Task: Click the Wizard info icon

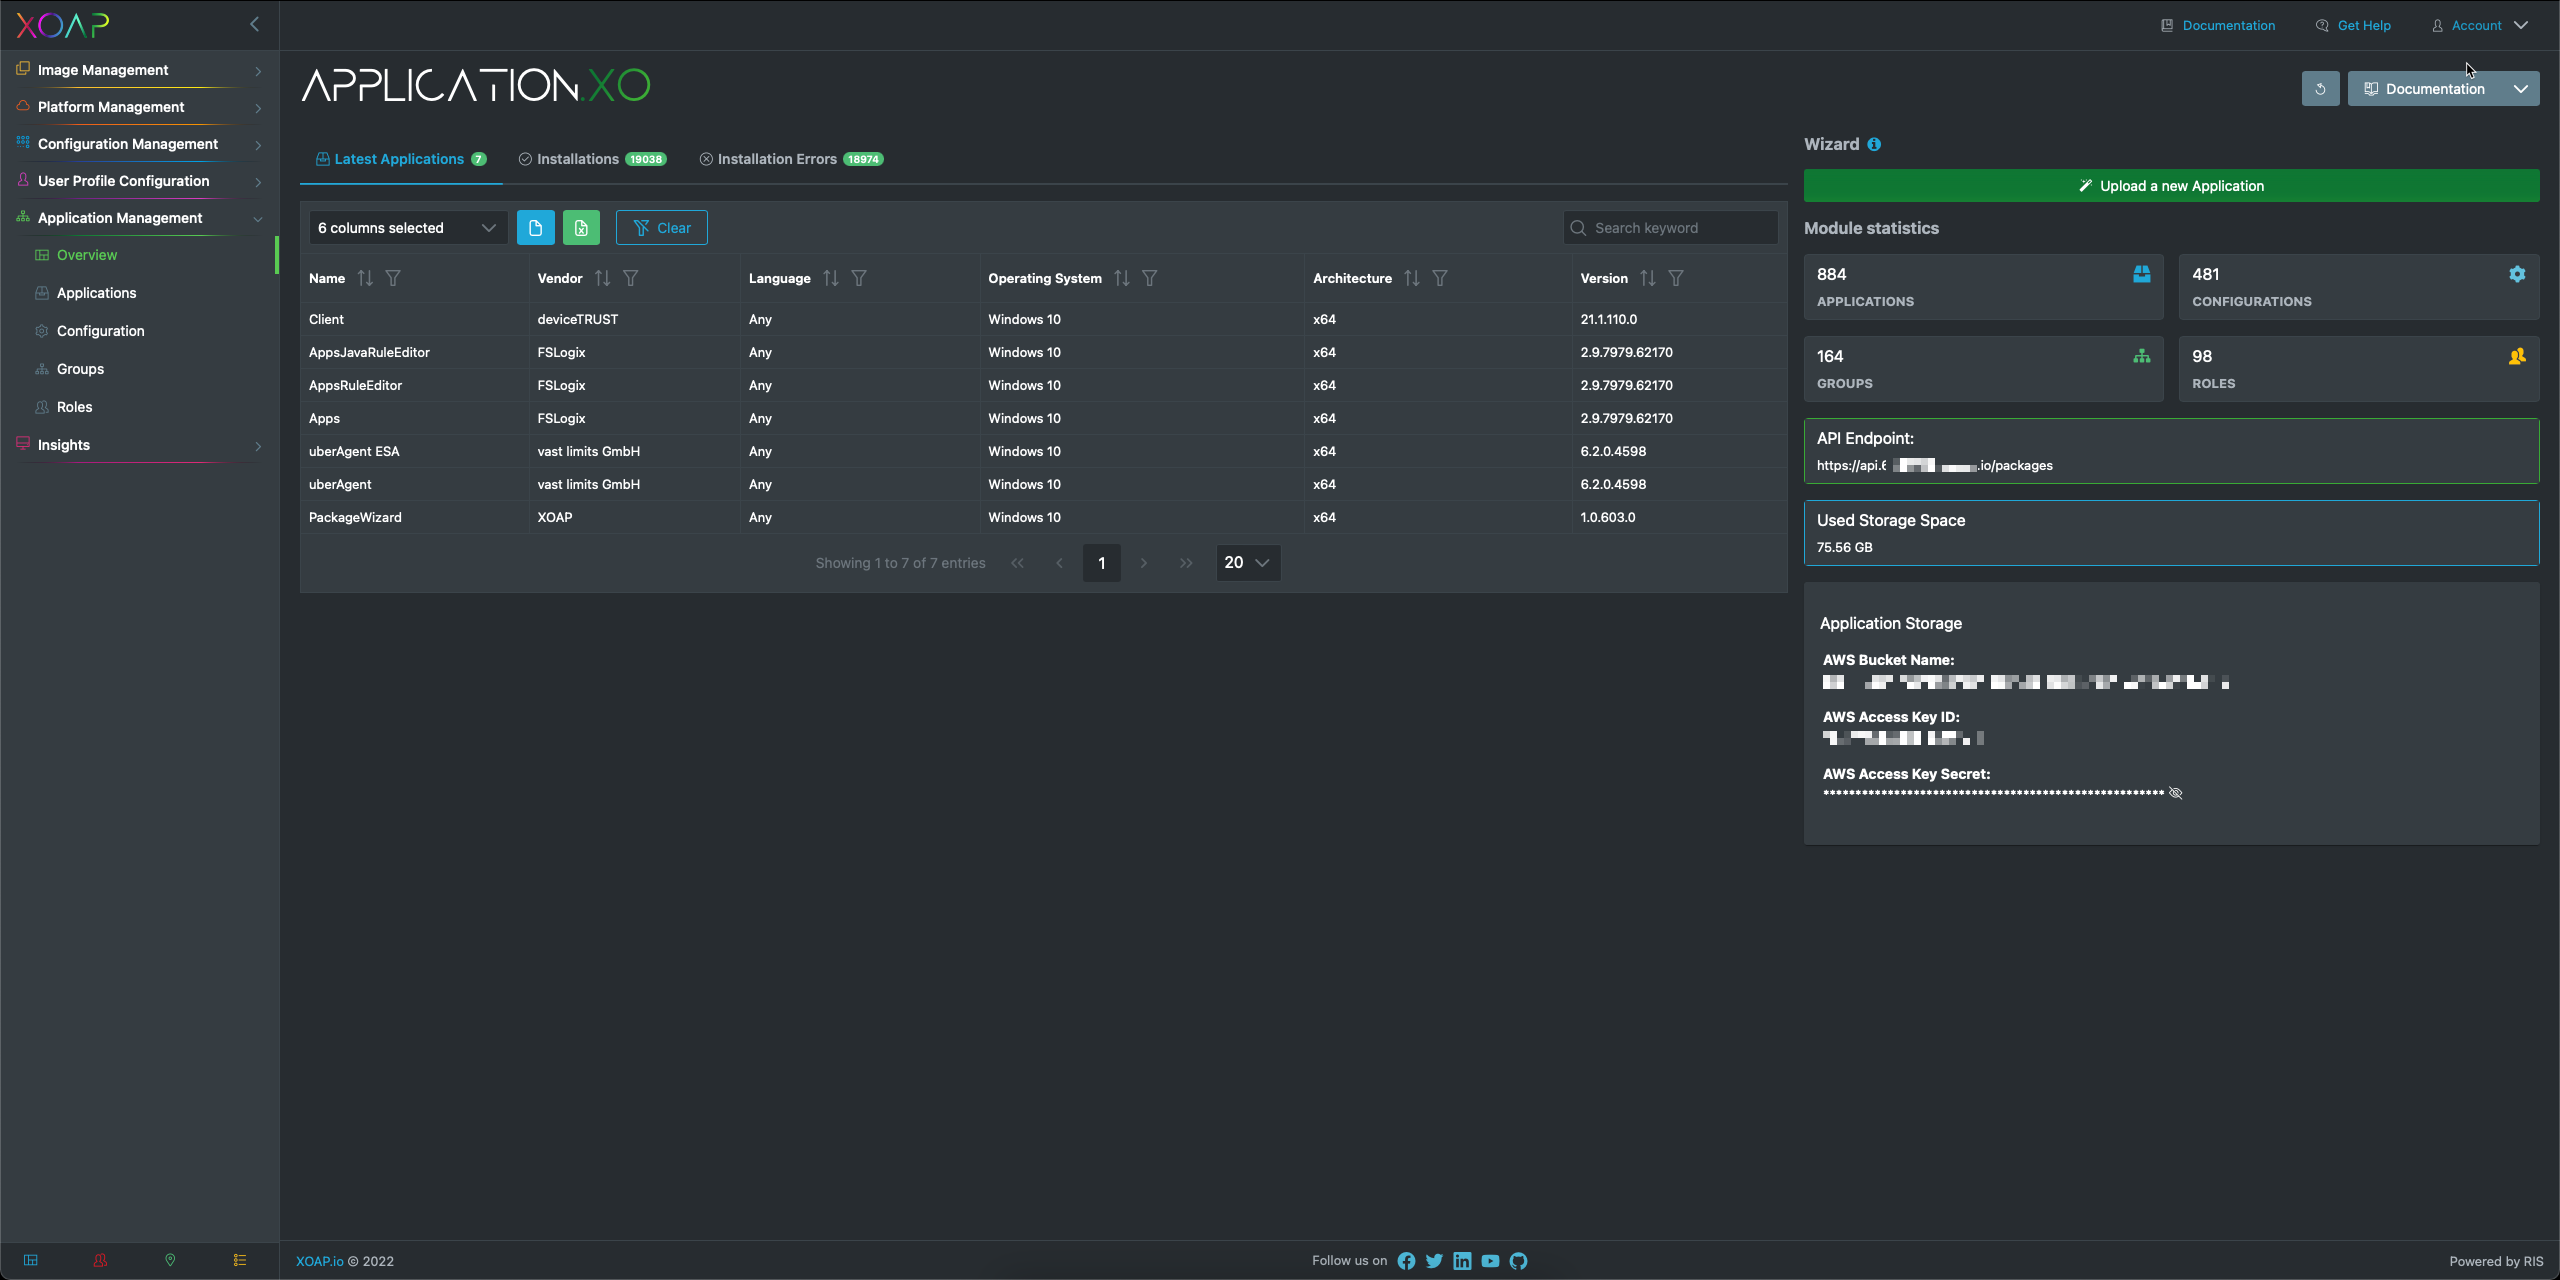Action: coord(1874,144)
